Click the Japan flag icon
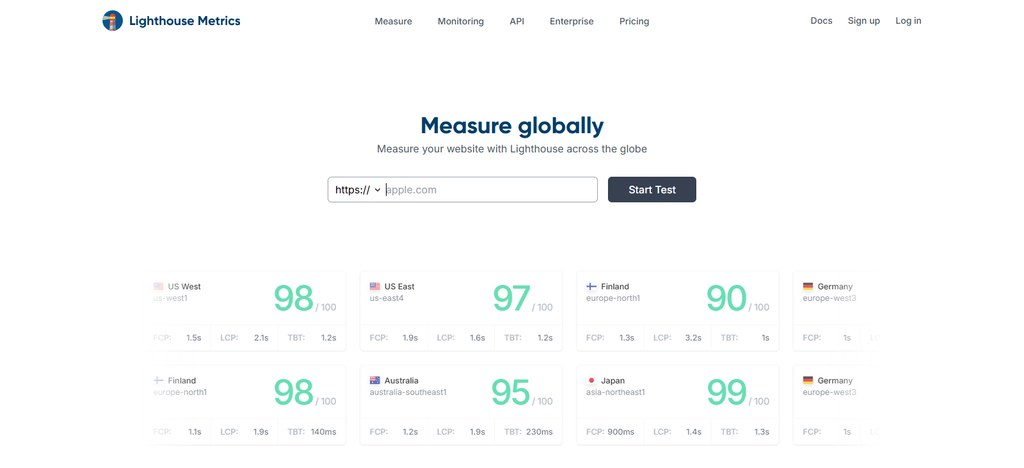Image resolution: width=1024 pixels, height=468 pixels. pos(591,381)
